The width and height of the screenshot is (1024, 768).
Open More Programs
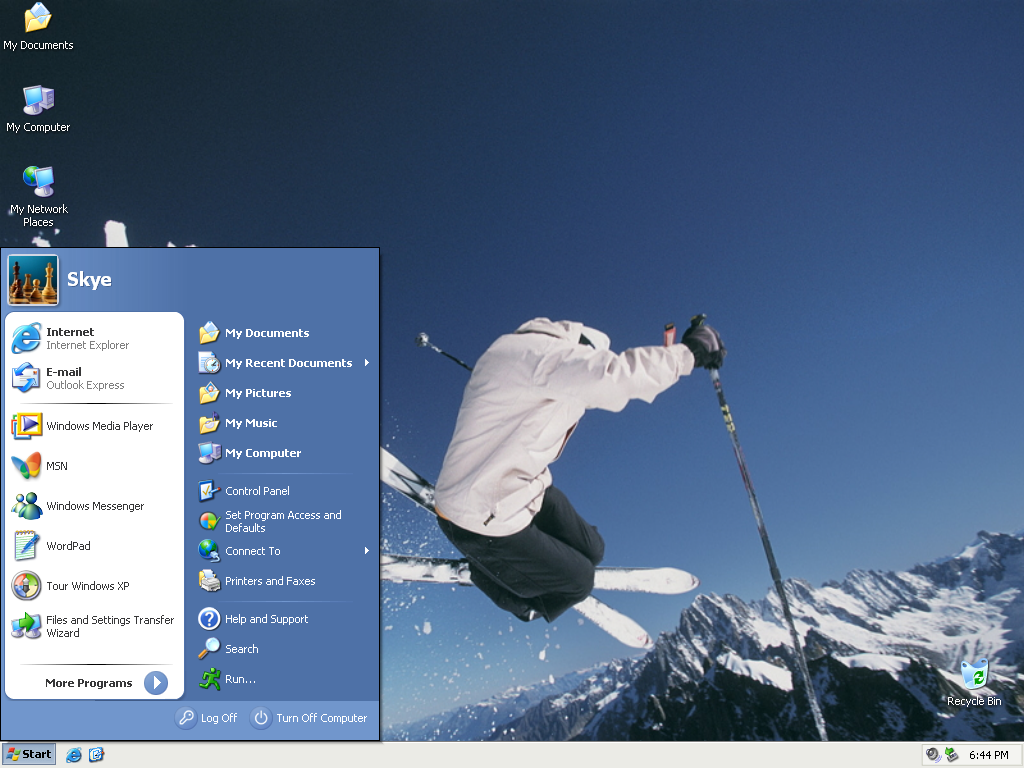click(x=90, y=683)
